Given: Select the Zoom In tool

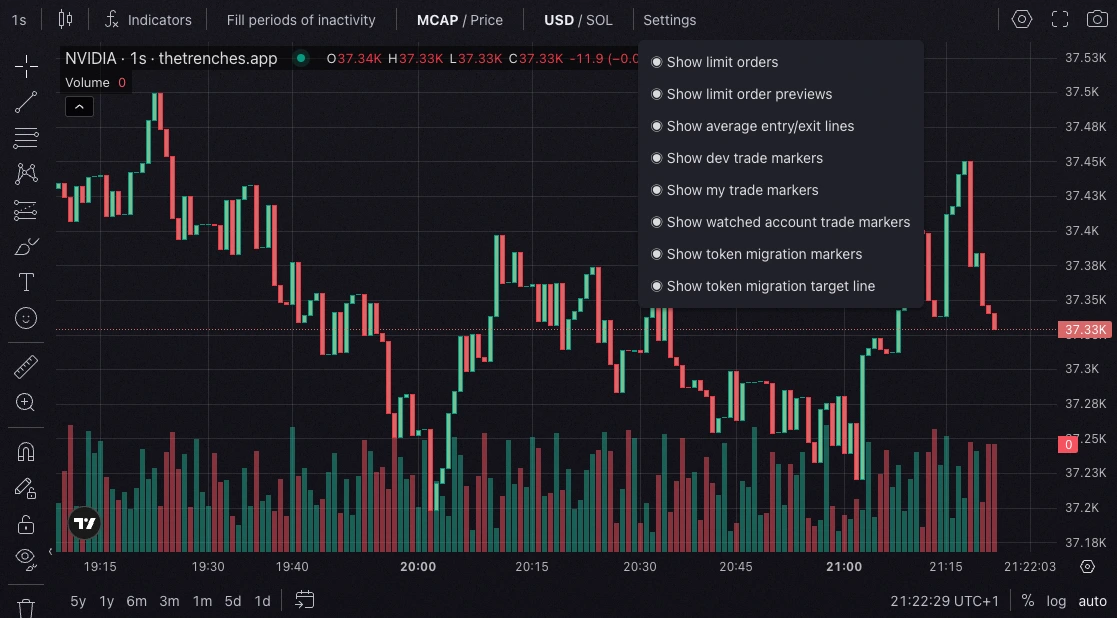Looking at the screenshot, I should pyautogui.click(x=27, y=402).
